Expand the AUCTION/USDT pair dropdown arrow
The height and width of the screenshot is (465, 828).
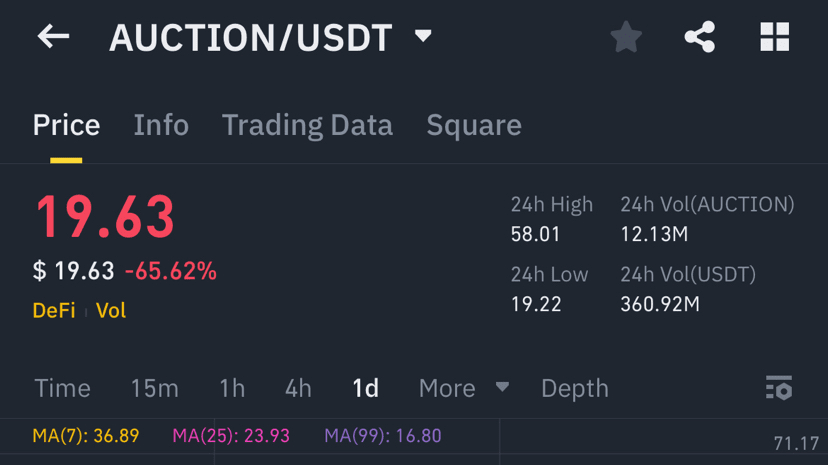pyautogui.click(x=423, y=37)
